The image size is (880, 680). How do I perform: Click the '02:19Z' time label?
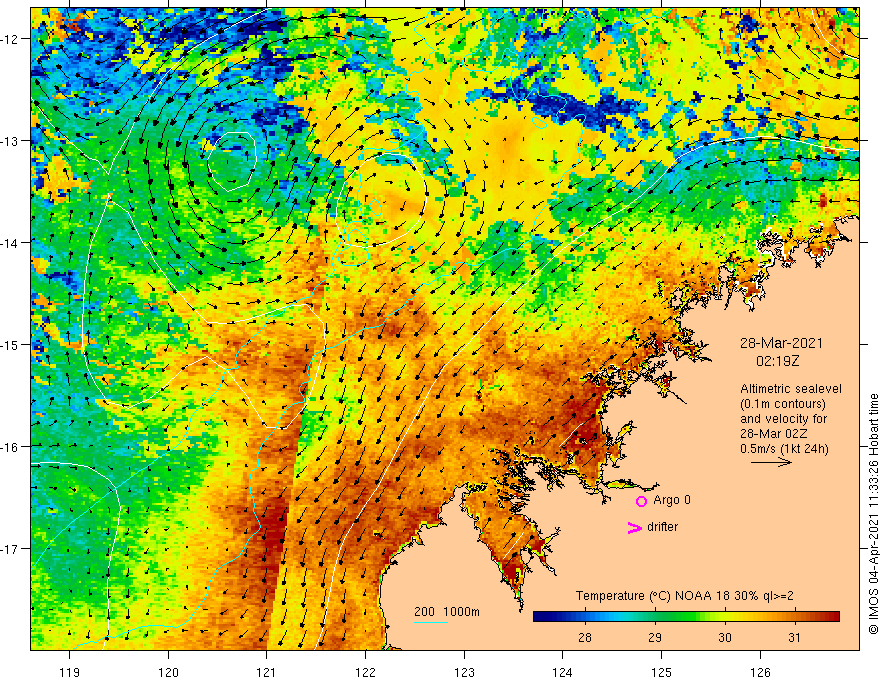(x=778, y=361)
